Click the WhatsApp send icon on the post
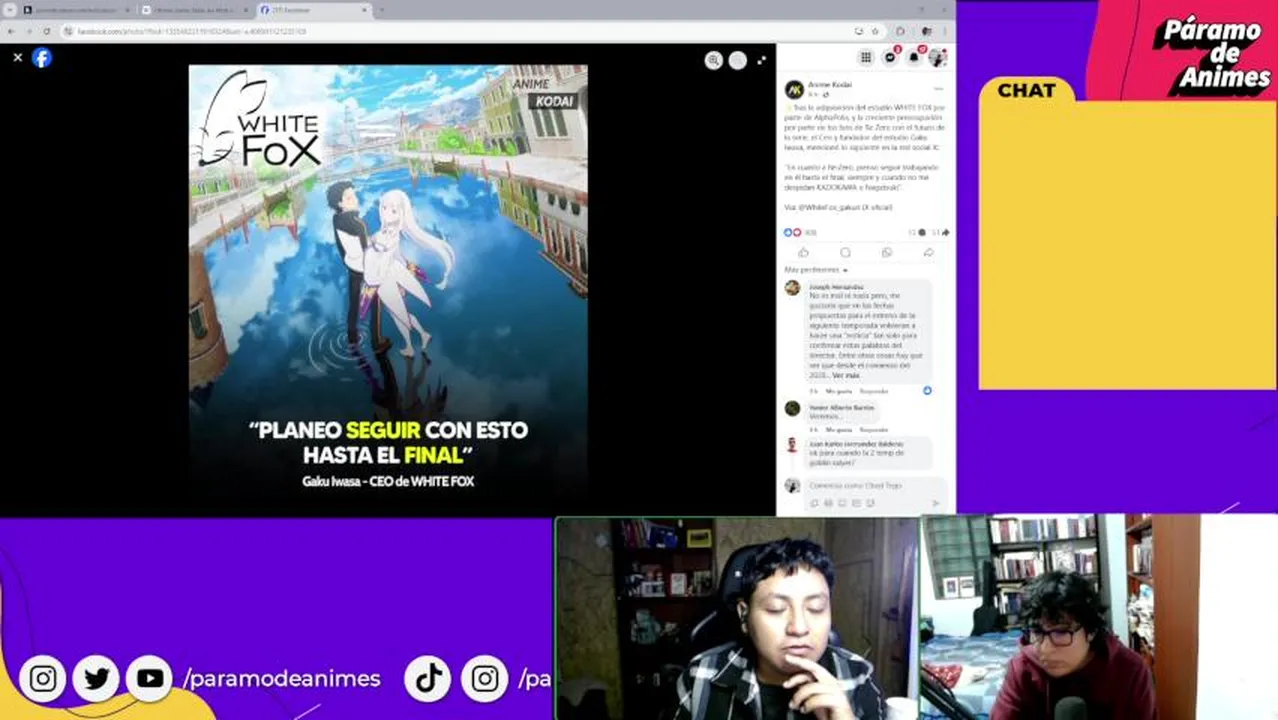 887,253
